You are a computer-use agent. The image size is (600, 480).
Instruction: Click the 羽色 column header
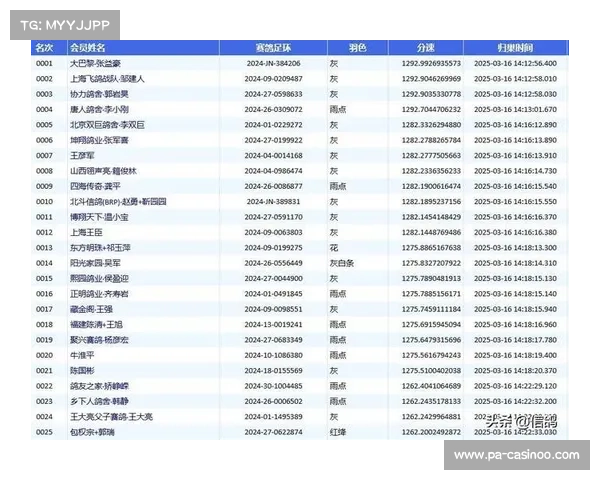pos(357,48)
